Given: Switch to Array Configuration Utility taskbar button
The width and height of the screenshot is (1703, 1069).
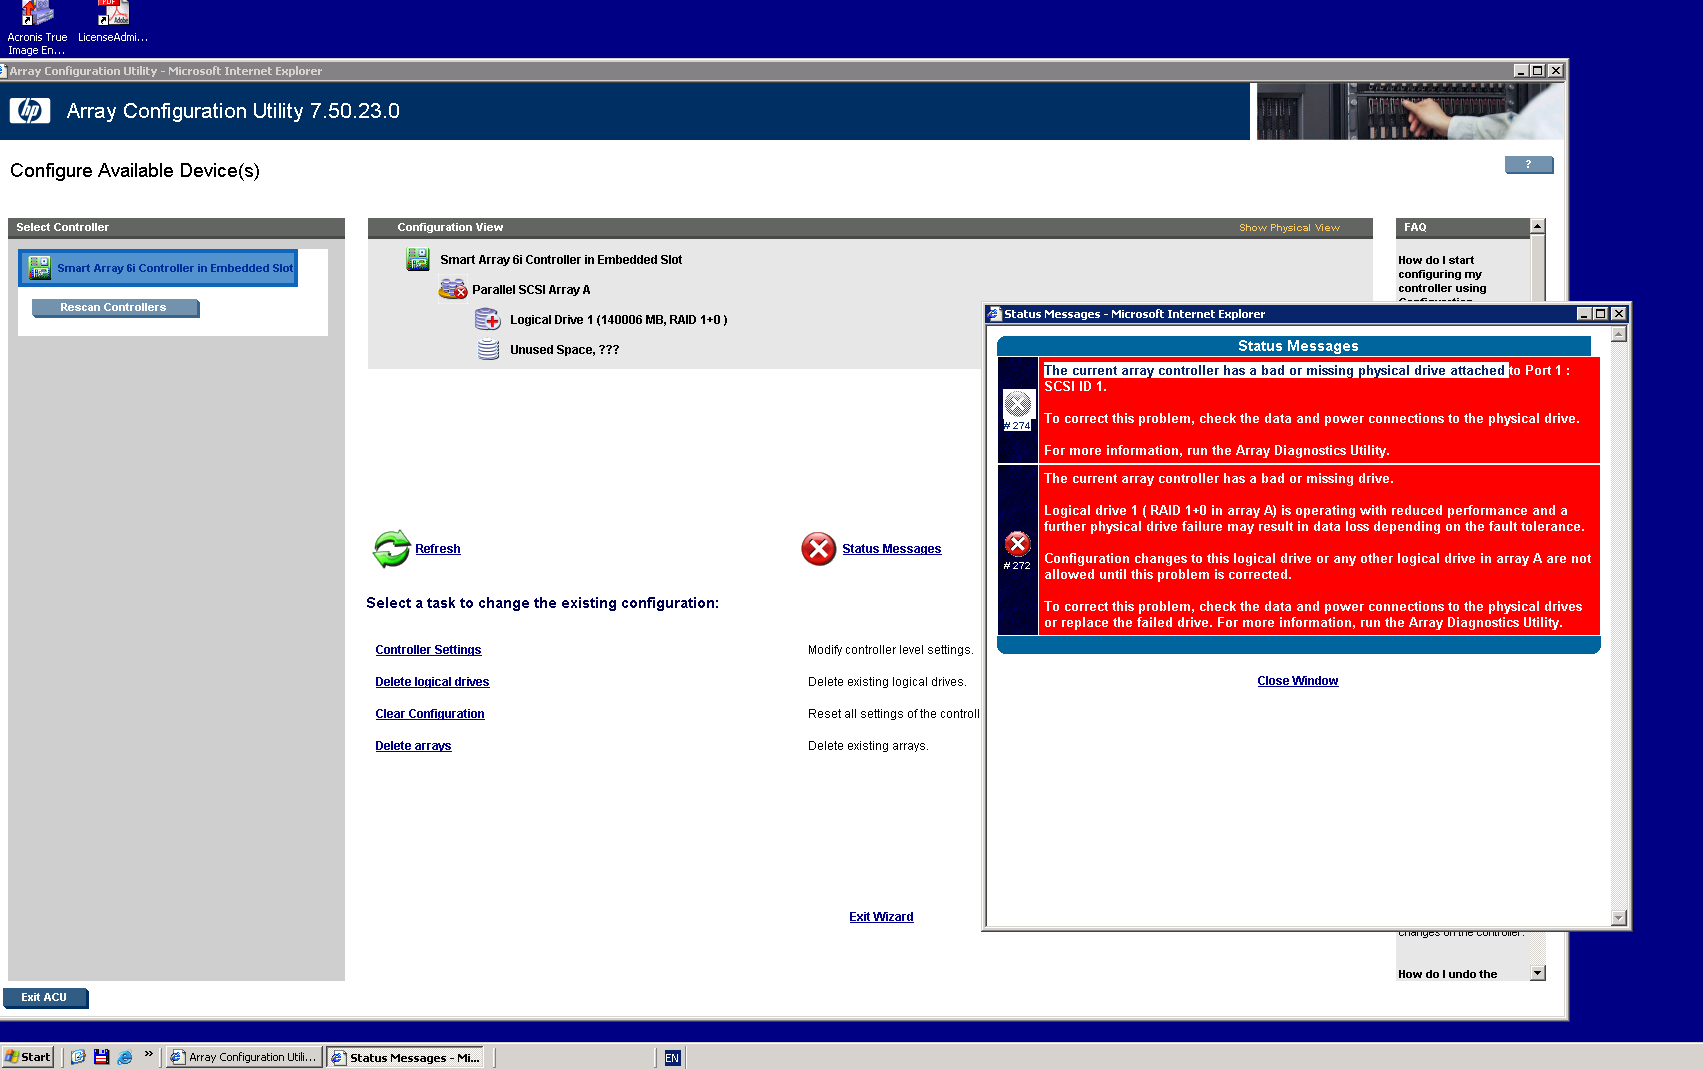Looking at the screenshot, I should tap(244, 1057).
